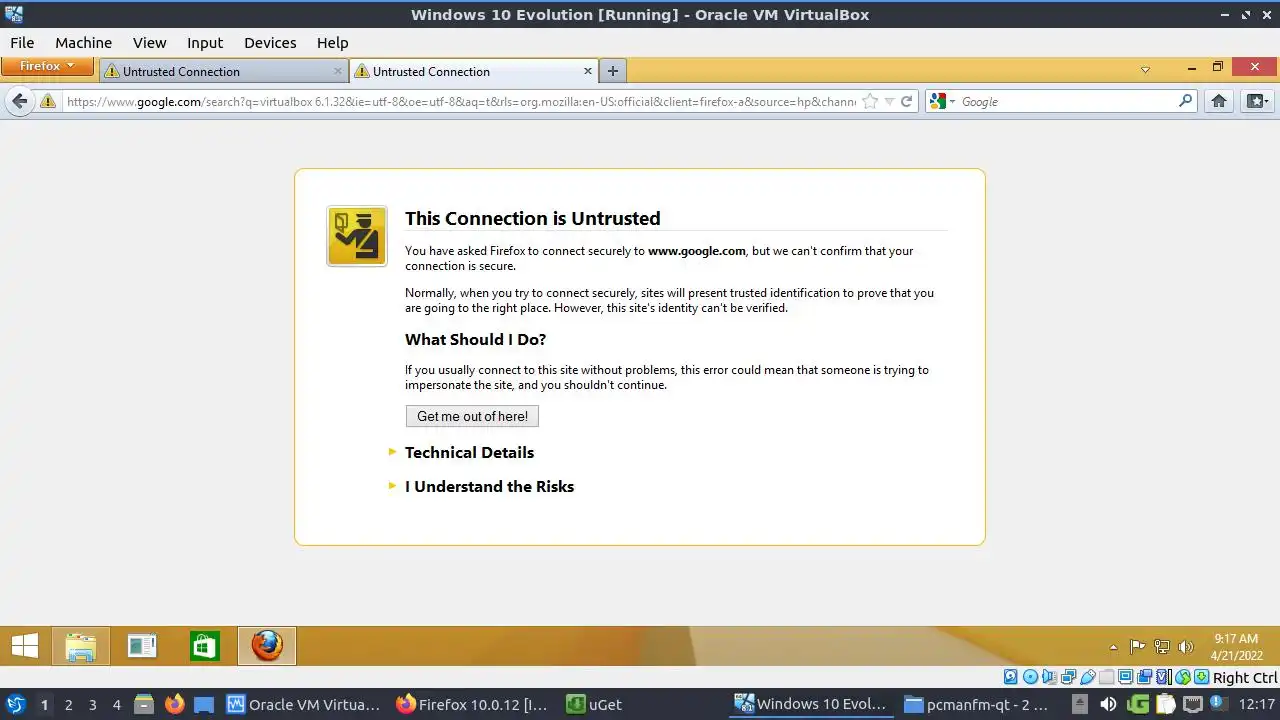Image resolution: width=1280 pixels, height=720 pixels.
Task: Click VirtualBox audio indicator icon
Action: tap(1049, 677)
